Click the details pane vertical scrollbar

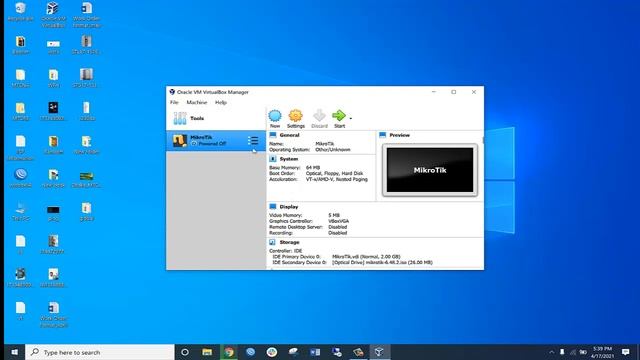483,140
